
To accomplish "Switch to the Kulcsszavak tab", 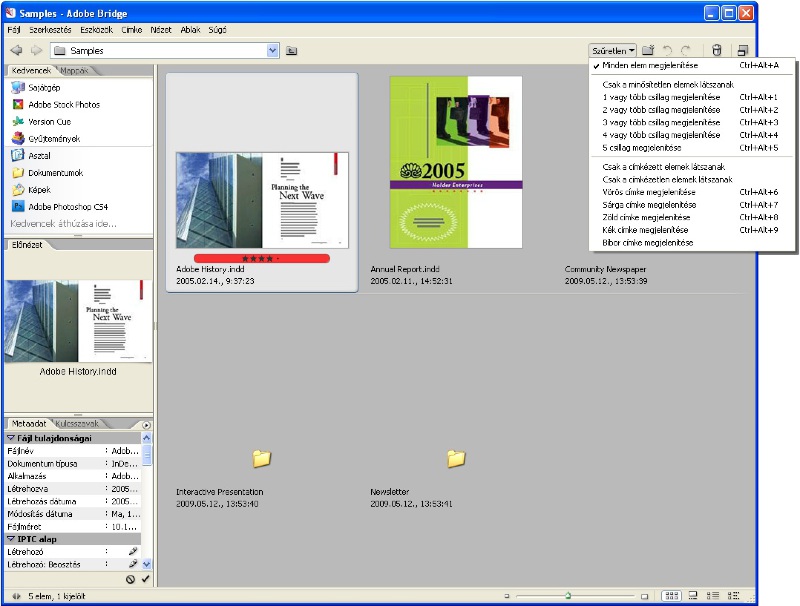I will tap(77, 423).
